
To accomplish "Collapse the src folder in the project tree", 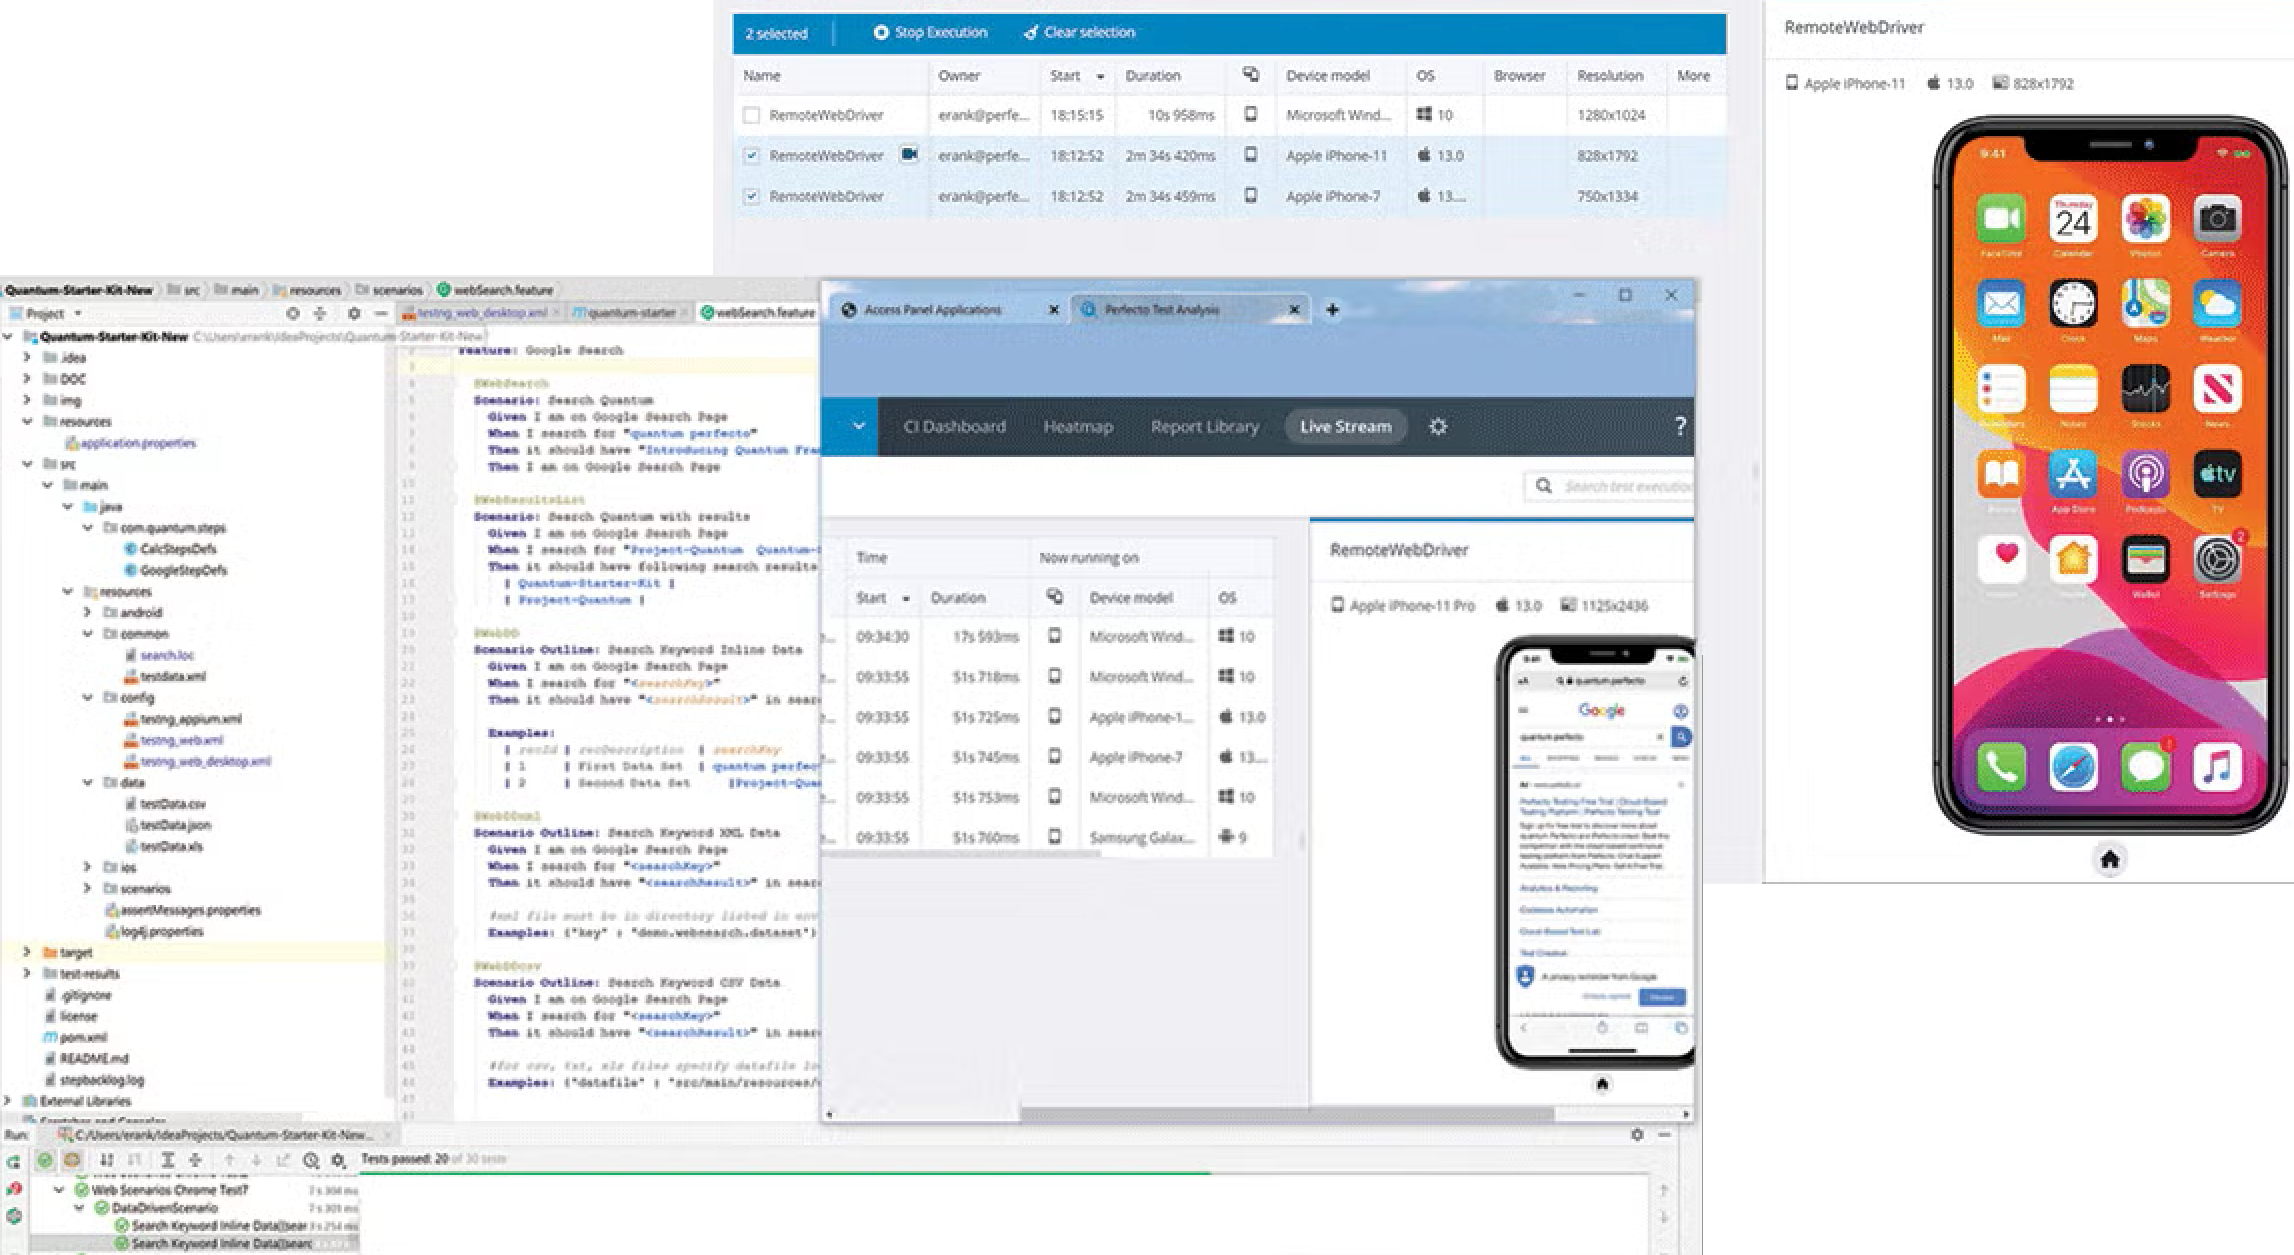I will (27, 464).
